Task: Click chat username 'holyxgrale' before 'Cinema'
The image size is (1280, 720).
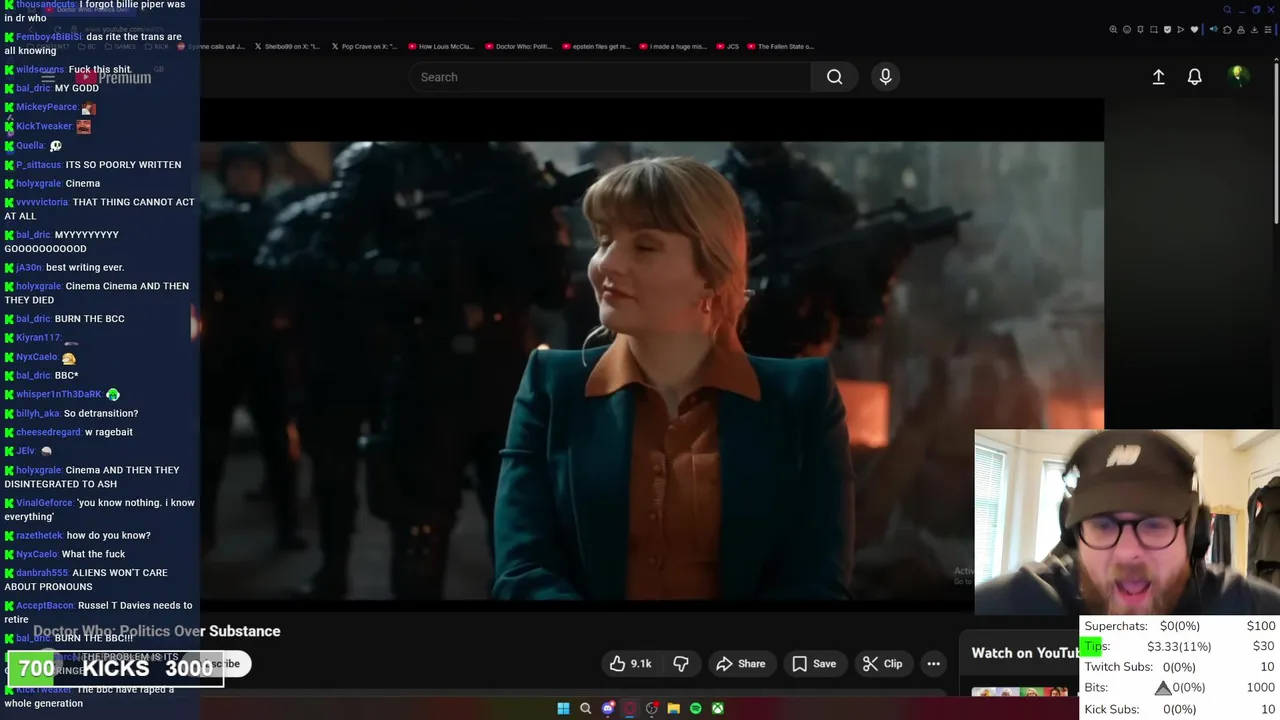Action: point(39,183)
